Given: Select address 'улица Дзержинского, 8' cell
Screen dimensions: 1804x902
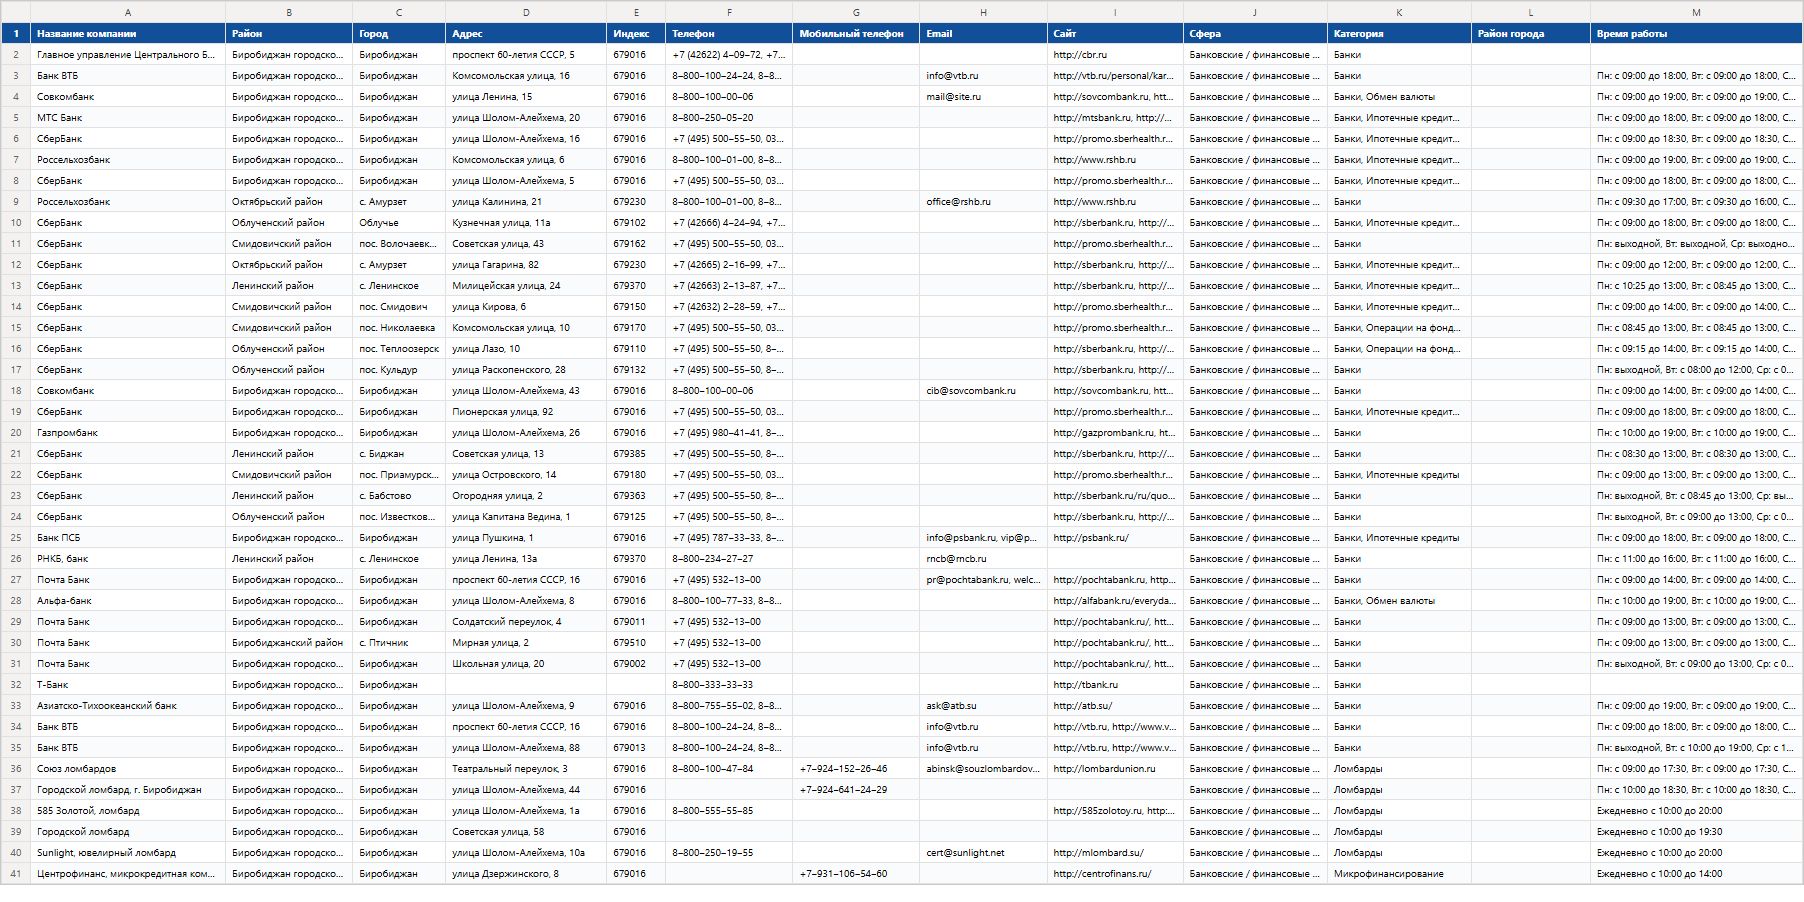Looking at the screenshot, I should pos(526,874).
